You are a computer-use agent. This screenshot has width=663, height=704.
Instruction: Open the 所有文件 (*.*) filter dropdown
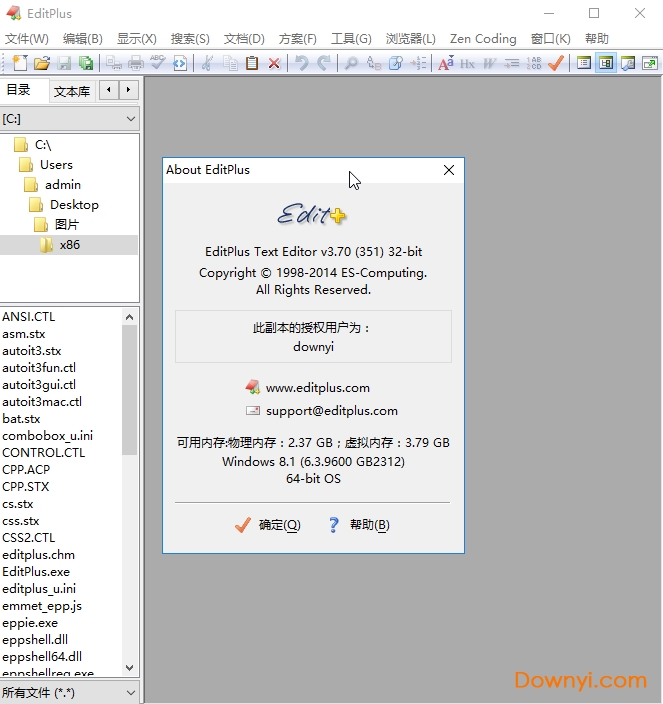point(69,693)
